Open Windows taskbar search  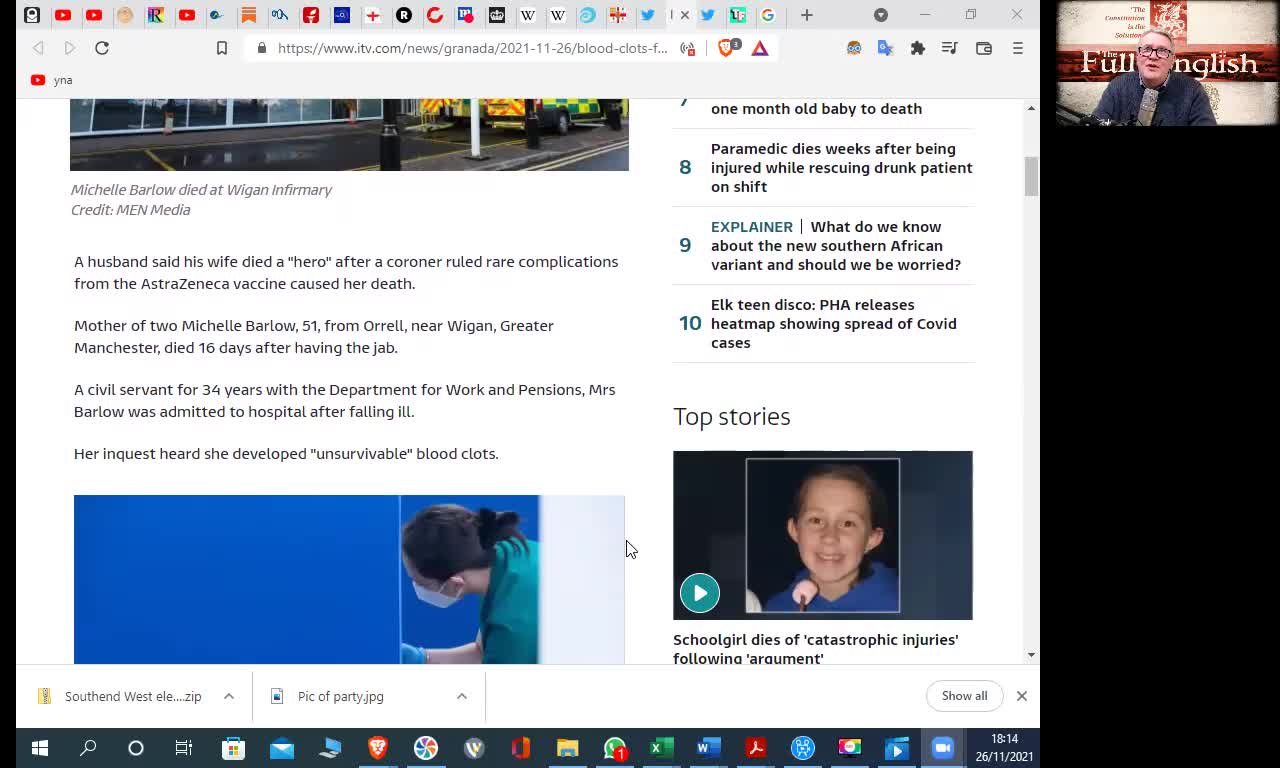[88, 748]
